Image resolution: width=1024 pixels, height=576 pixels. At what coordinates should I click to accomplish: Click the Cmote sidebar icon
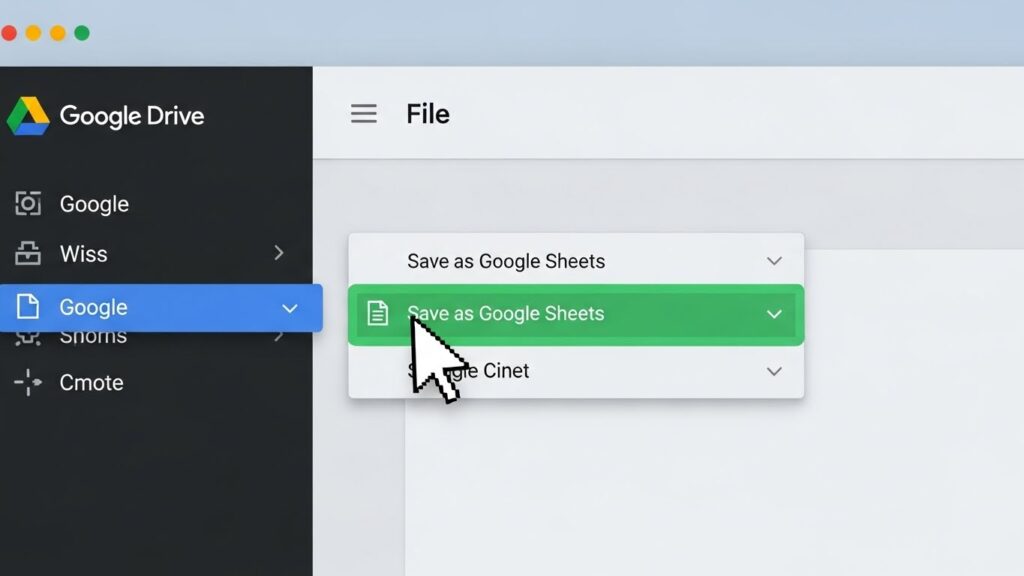[x=28, y=382]
